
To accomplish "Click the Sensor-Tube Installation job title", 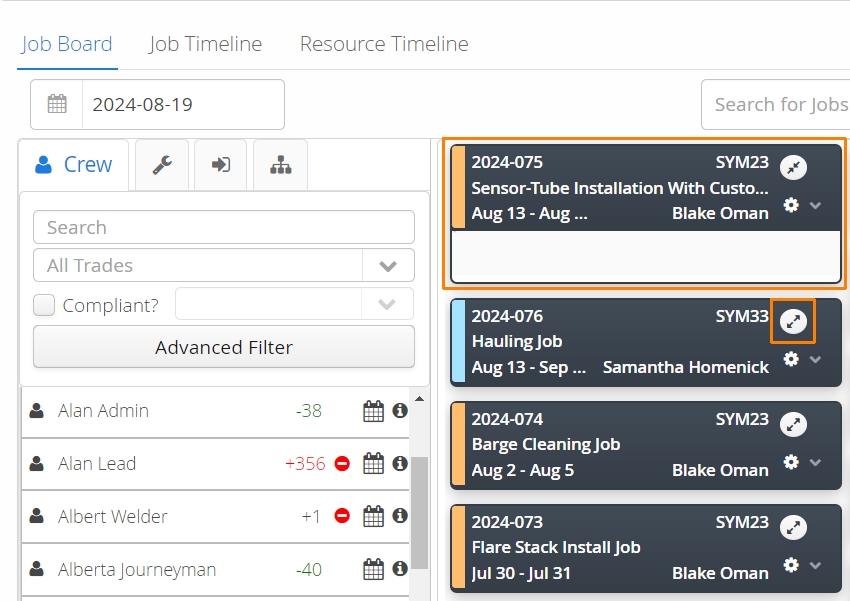I will [x=620, y=188].
